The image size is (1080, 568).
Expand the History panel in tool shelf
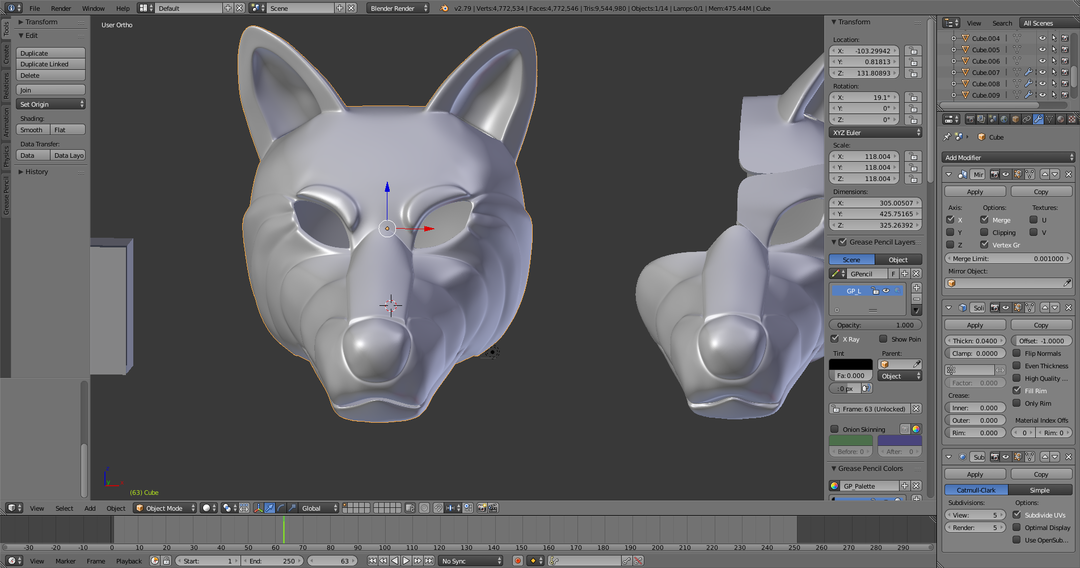pos(36,172)
